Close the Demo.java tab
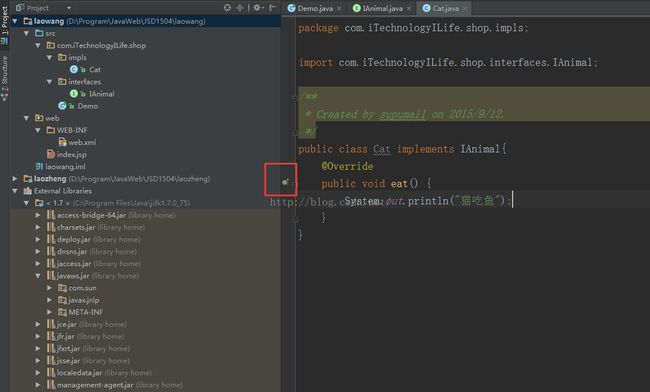650x392 pixels. coord(339,8)
